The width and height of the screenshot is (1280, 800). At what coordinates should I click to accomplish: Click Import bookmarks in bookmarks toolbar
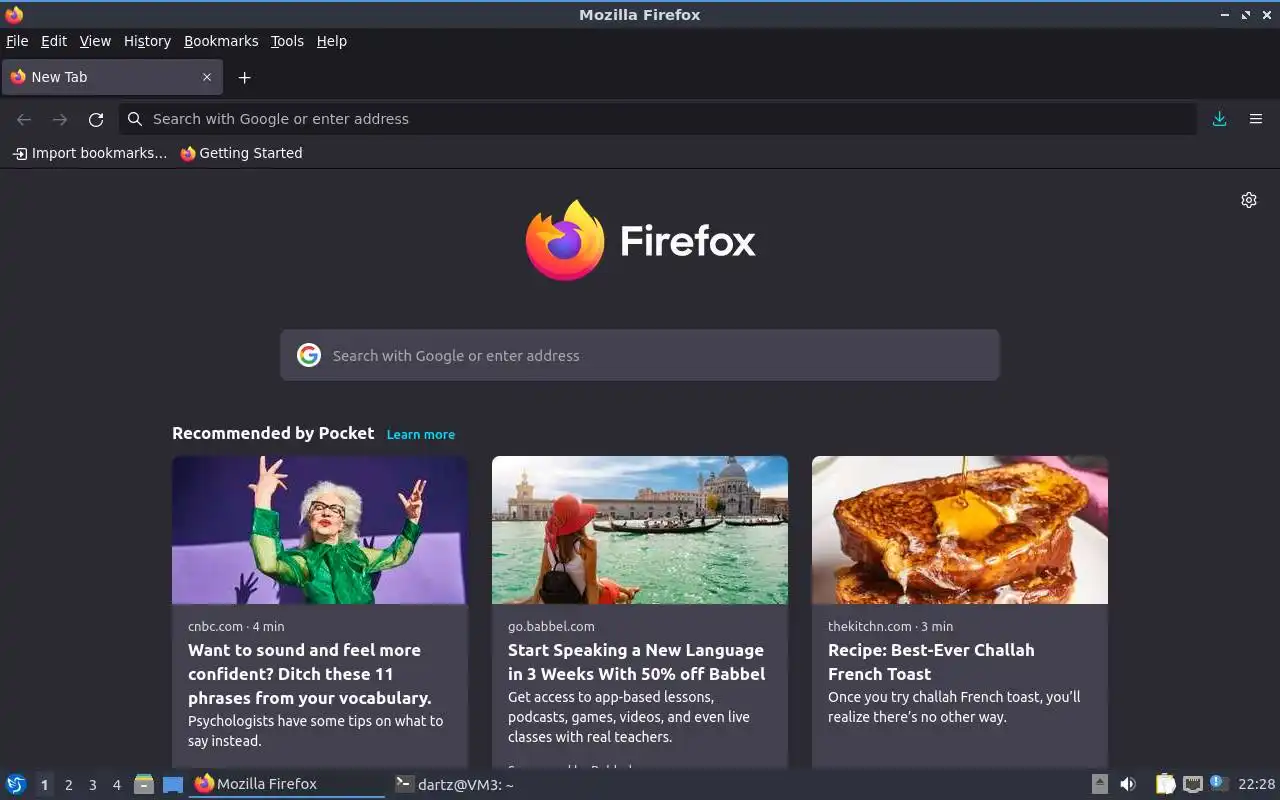tap(90, 153)
